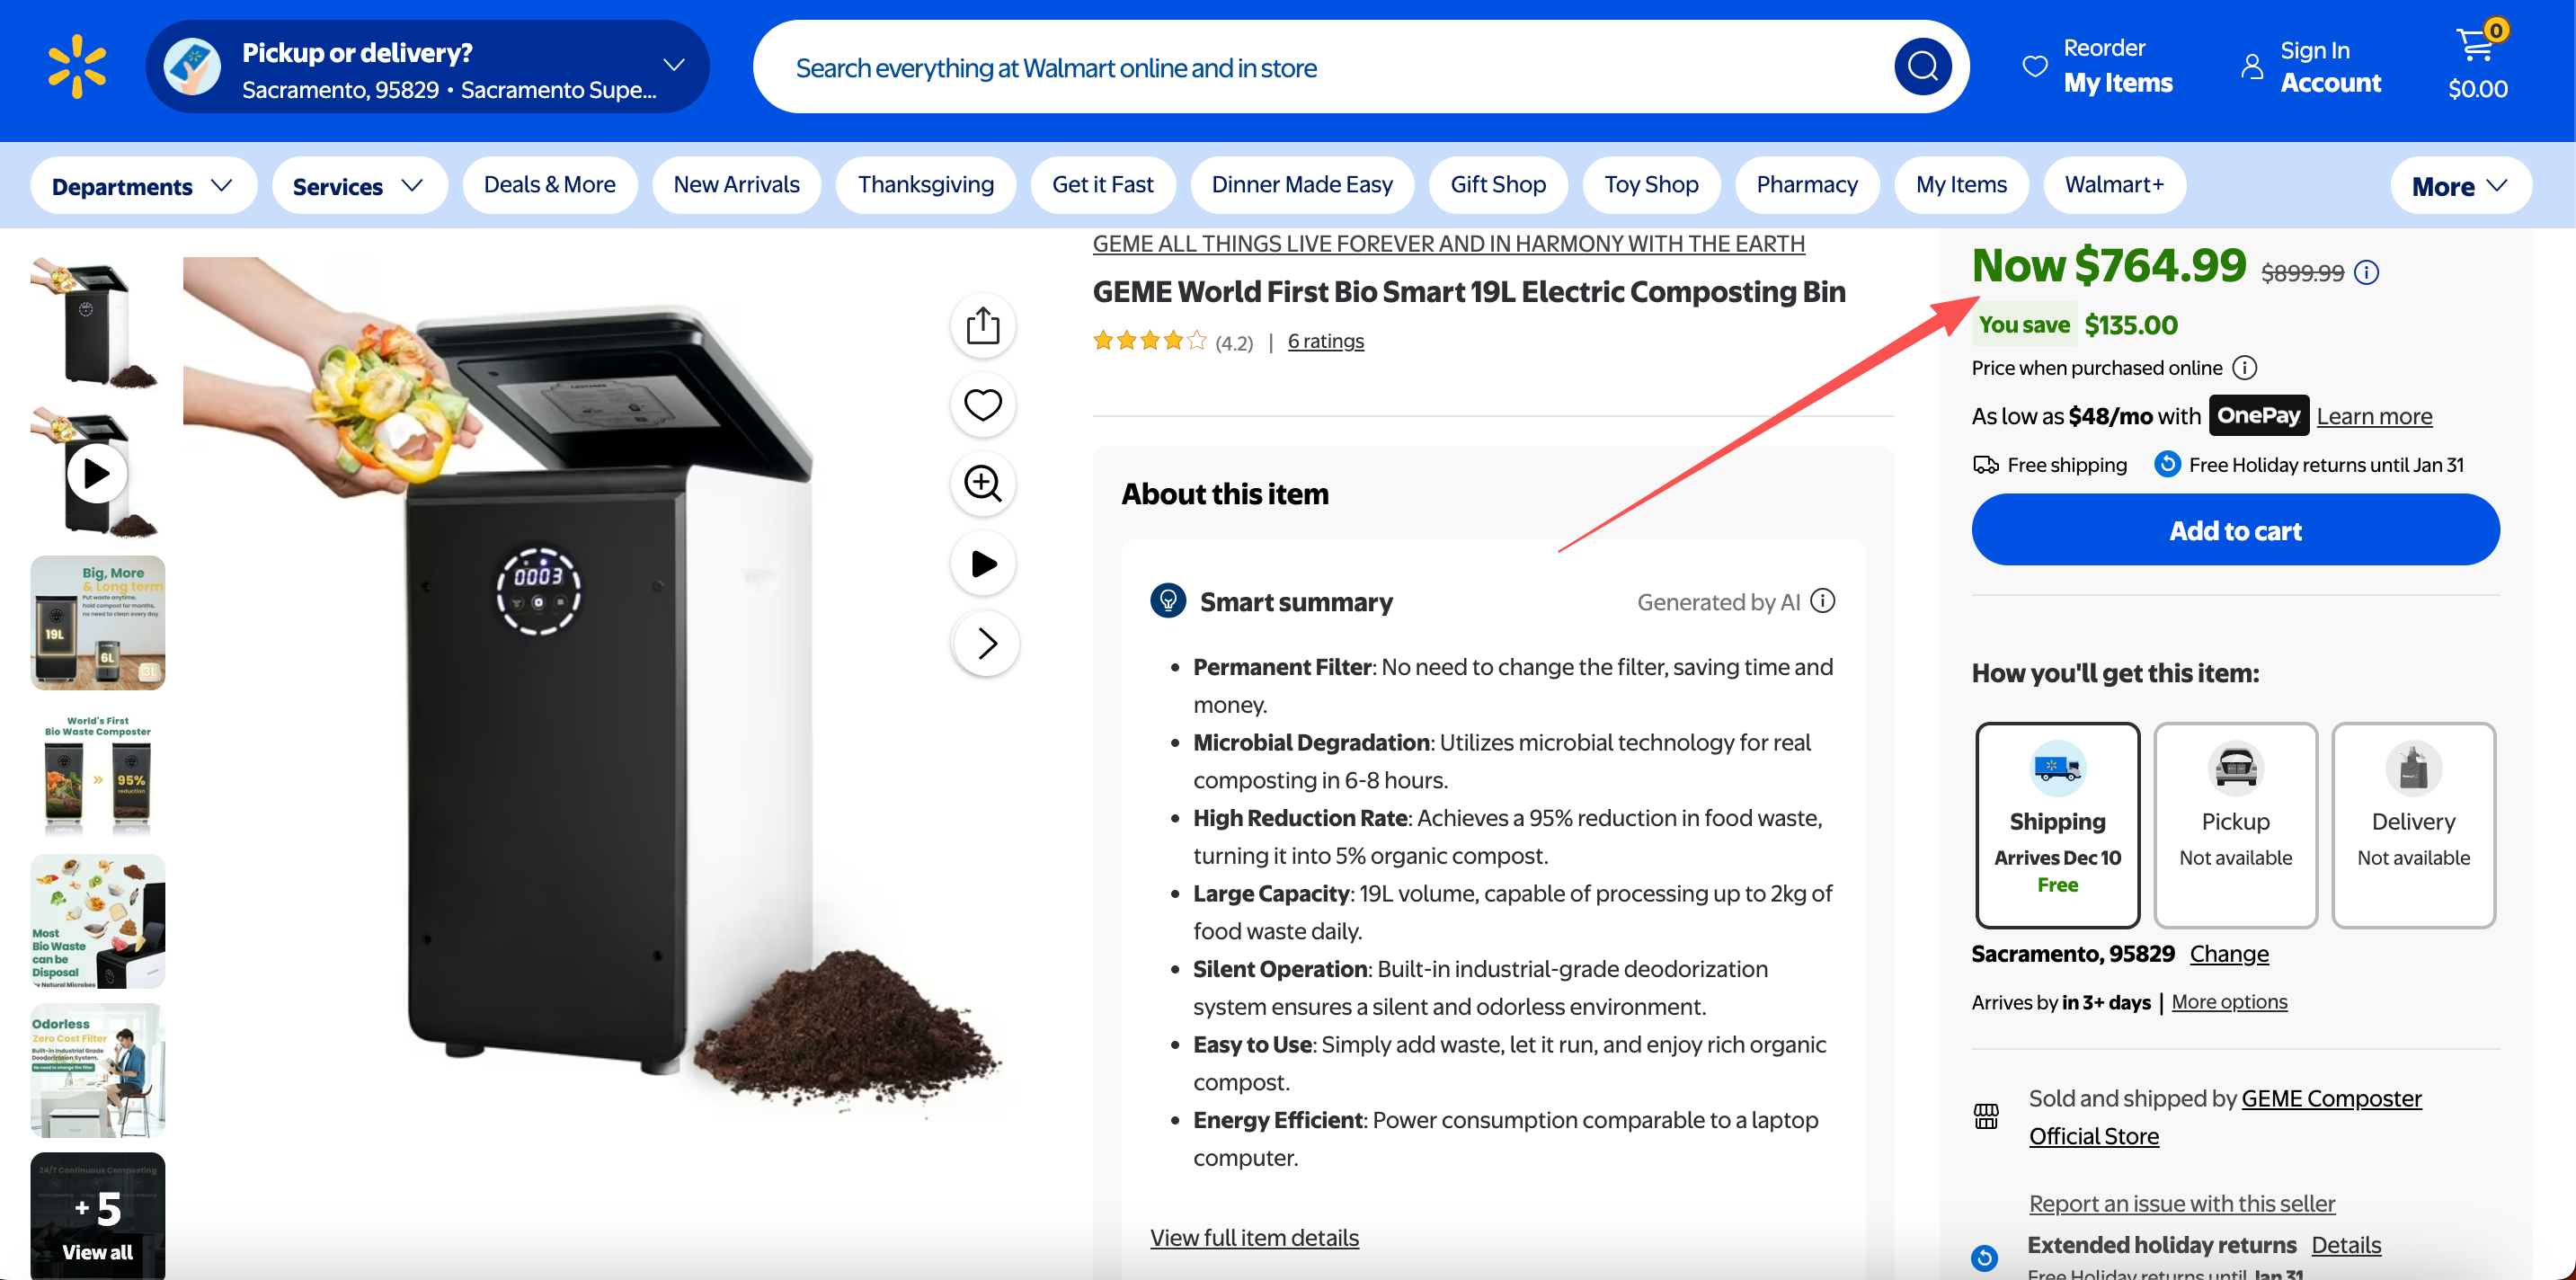Image resolution: width=2576 pixels, height=1280 pixels.
Task: Go to the Pharmacy tab
Action: 1806,184
